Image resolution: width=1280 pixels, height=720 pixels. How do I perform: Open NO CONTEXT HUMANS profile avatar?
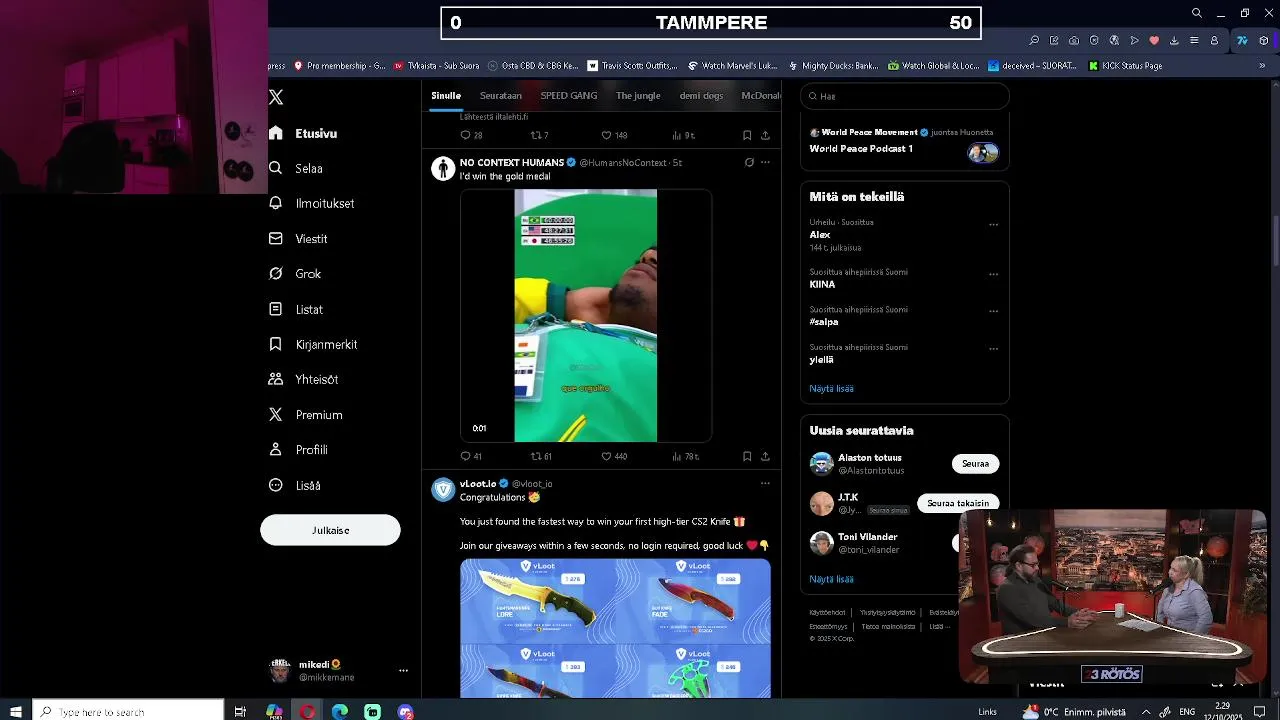coord(443,168)
